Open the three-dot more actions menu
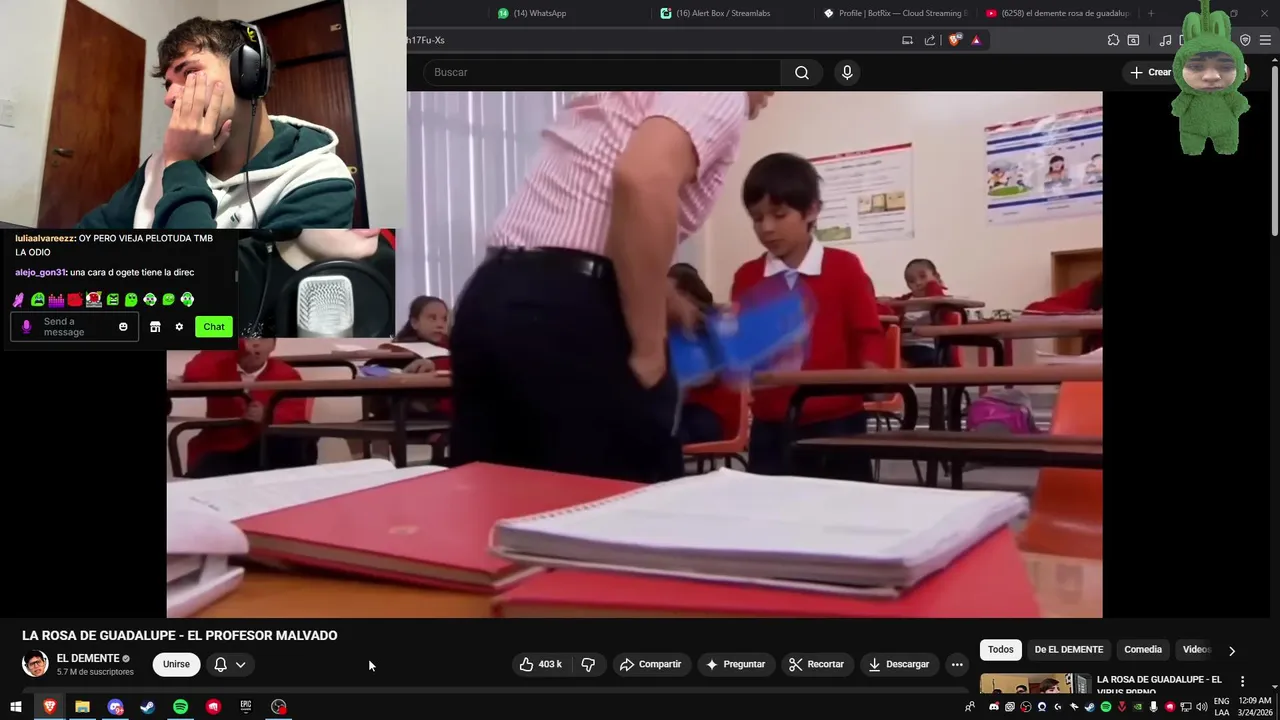This screenshot has width=1280, height=720. (957, 664)
